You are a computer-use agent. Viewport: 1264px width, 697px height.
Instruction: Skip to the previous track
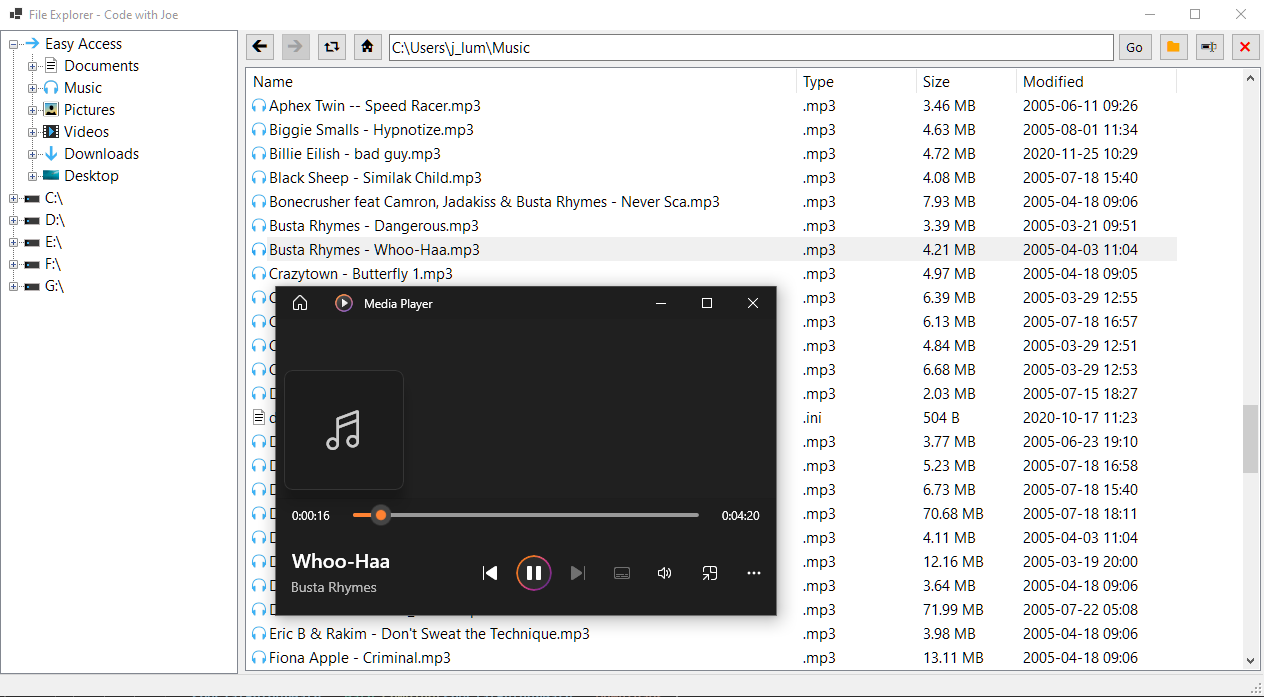pyautogui.click(x=490, y=572)
